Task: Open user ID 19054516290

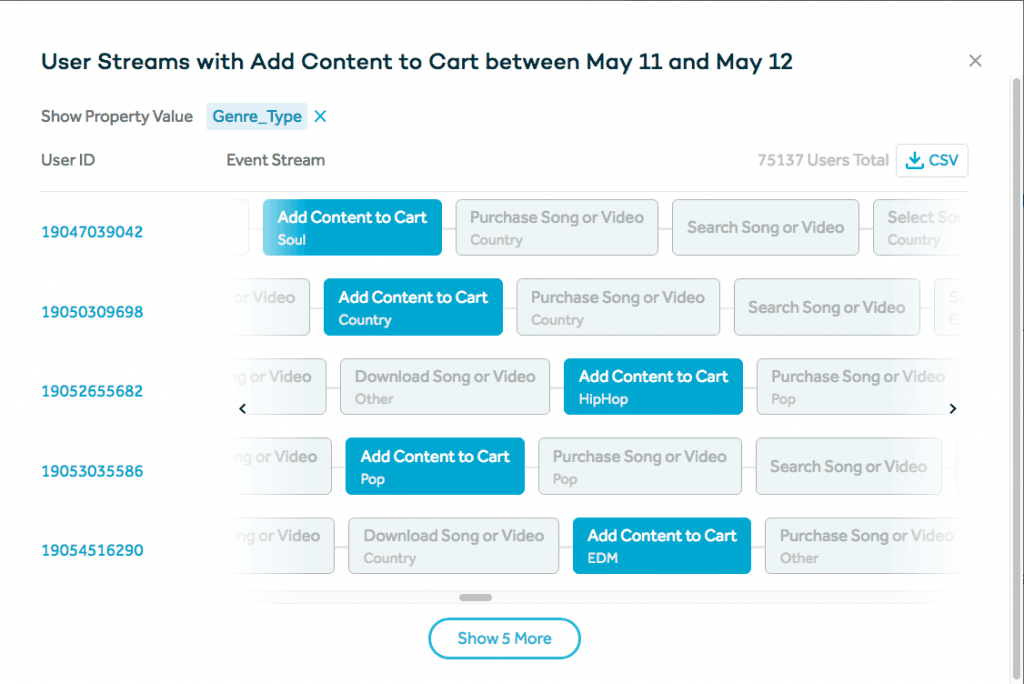Action: 92,550
